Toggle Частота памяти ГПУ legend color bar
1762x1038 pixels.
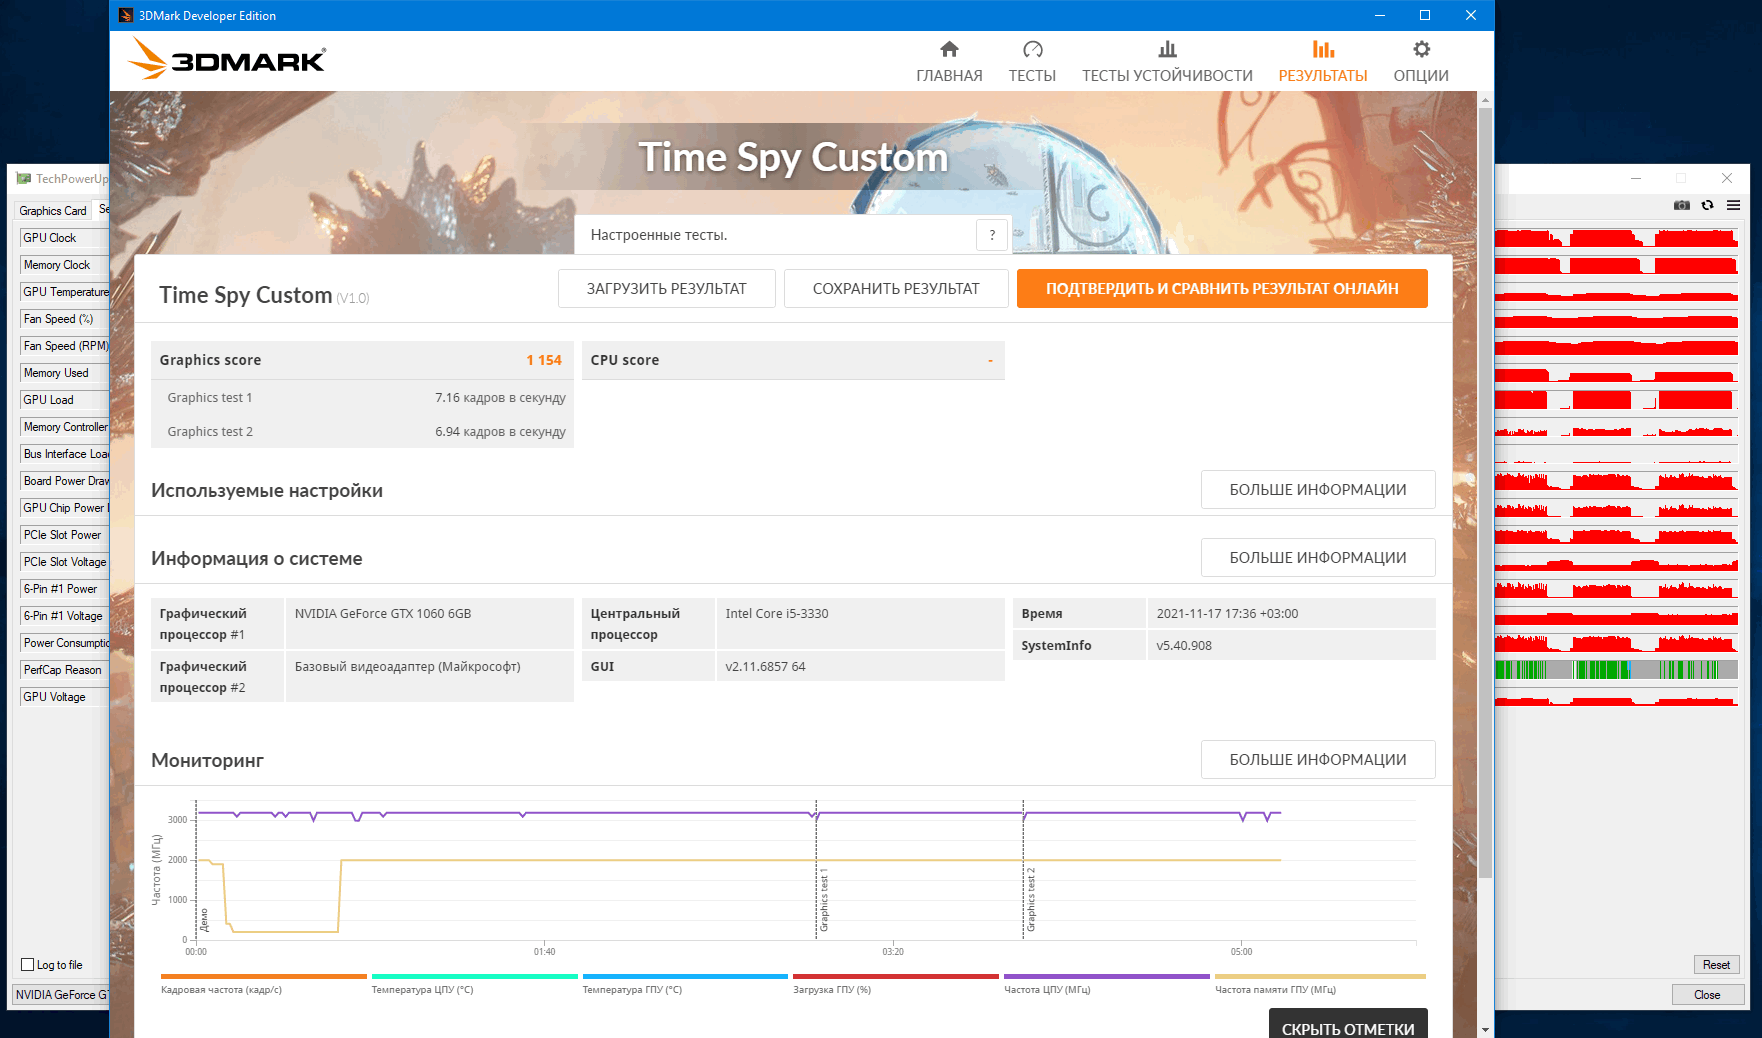(1320, 976)
